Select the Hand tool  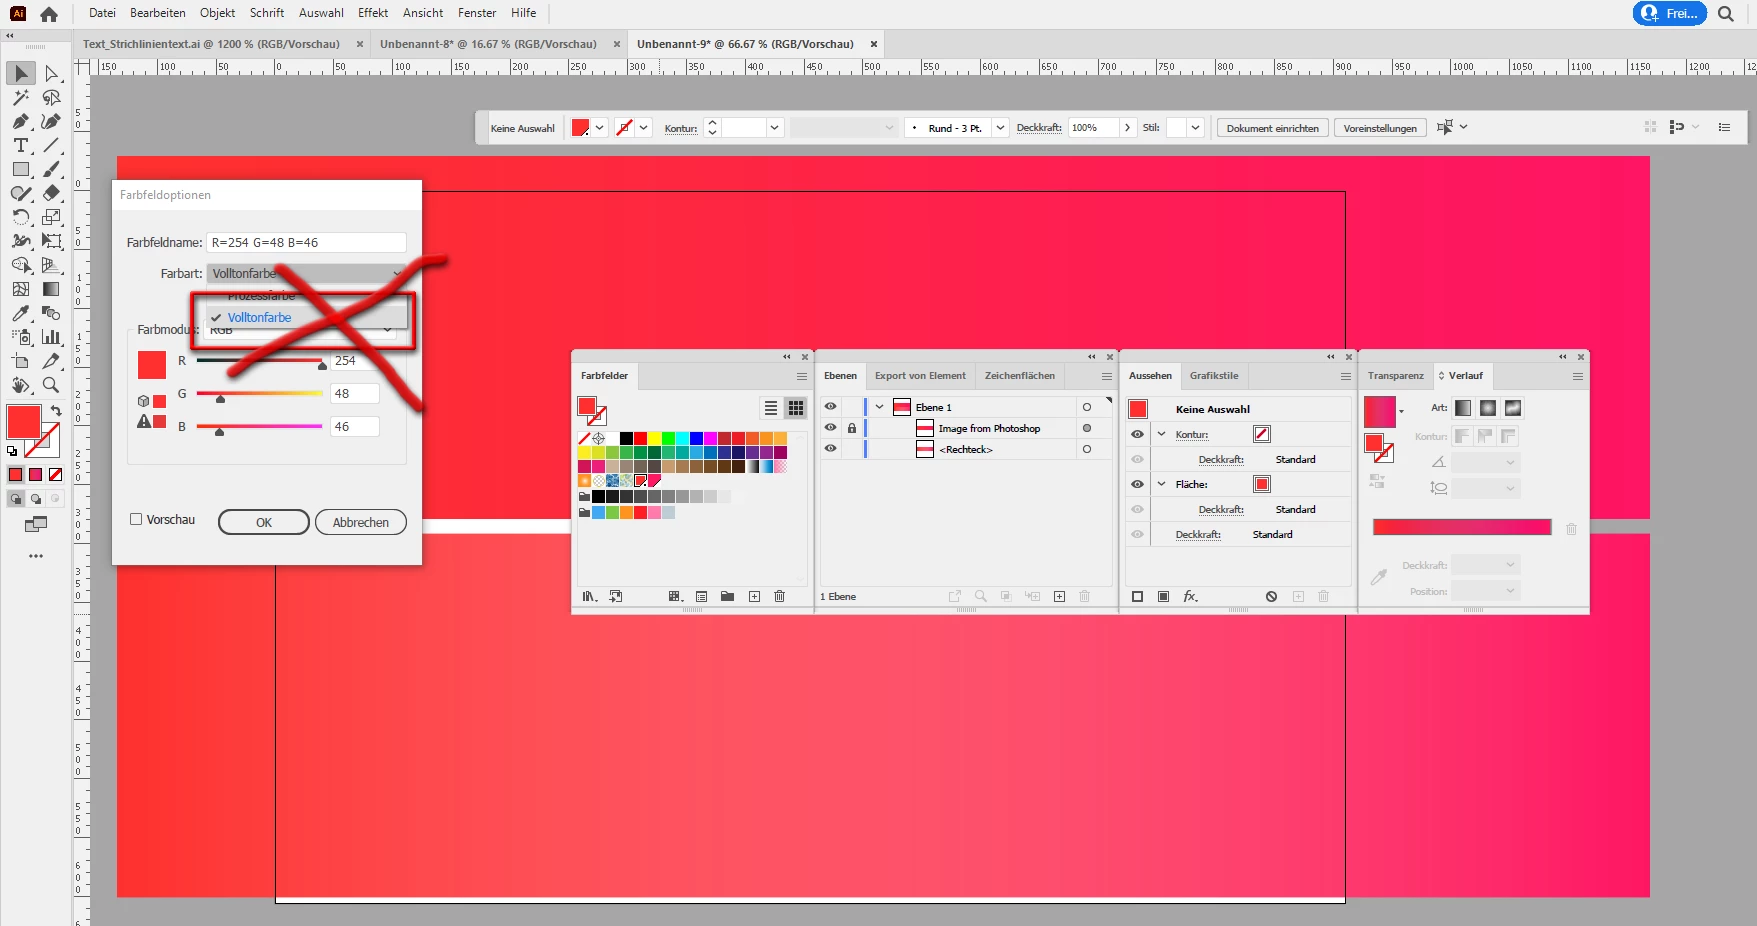(x=20, y=386)
